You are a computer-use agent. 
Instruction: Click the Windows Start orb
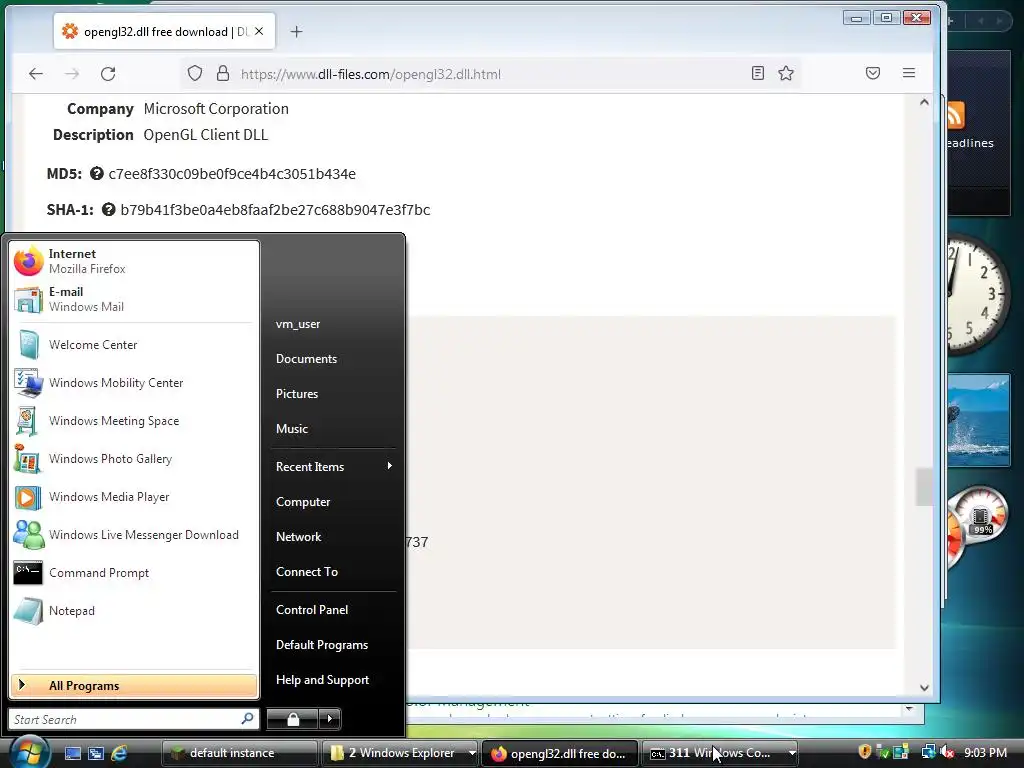pyautogui.click(x=29, y=752)
